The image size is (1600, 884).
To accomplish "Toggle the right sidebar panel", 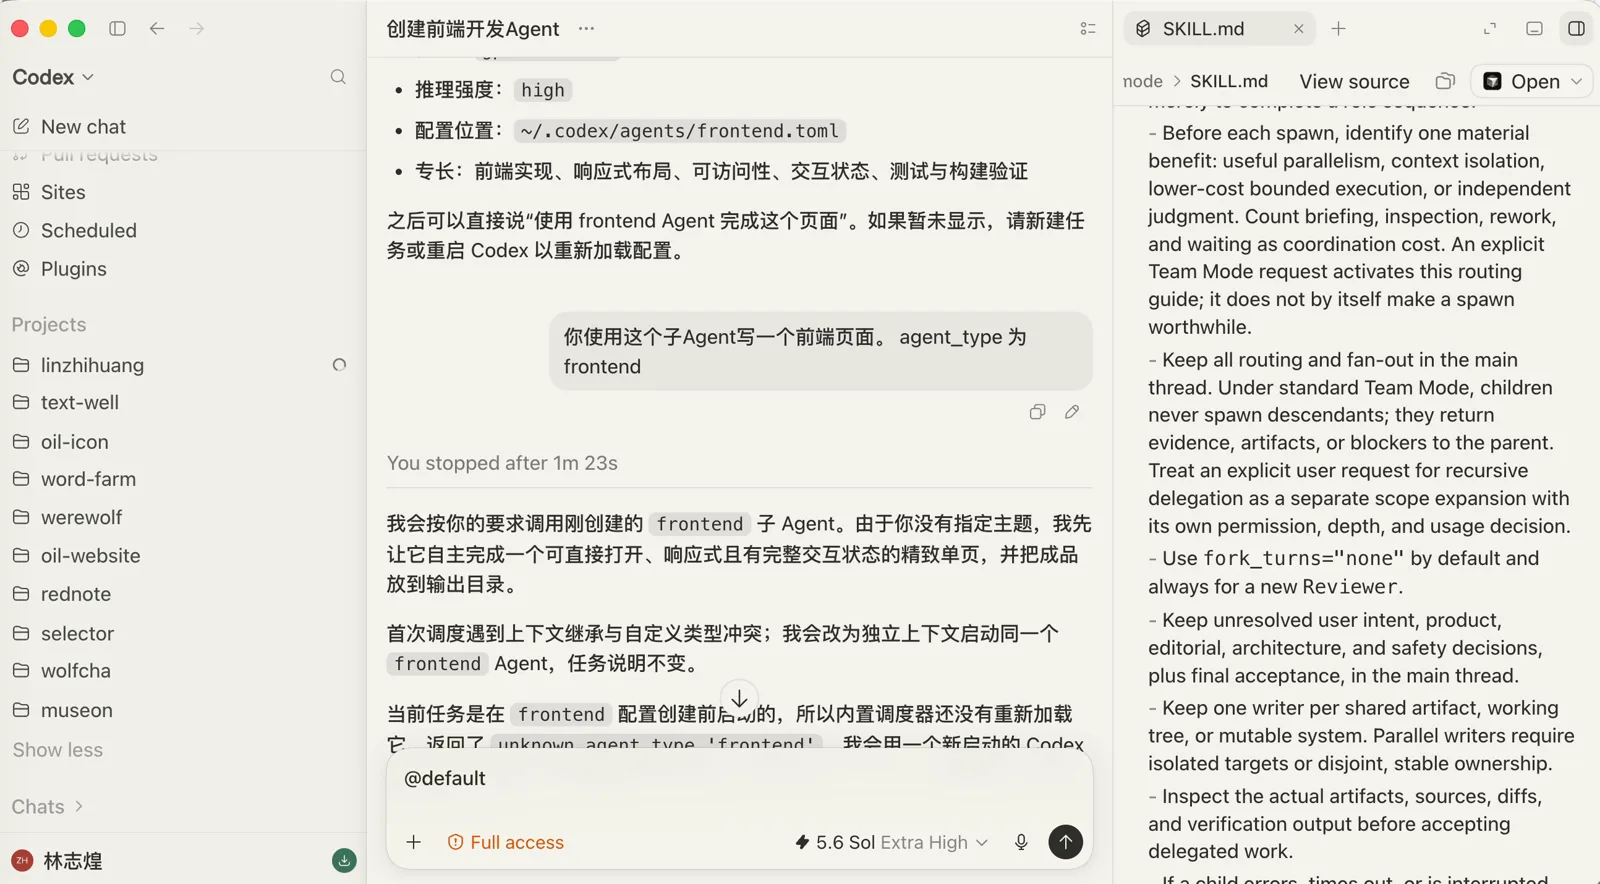I will tap(1576, 29).
